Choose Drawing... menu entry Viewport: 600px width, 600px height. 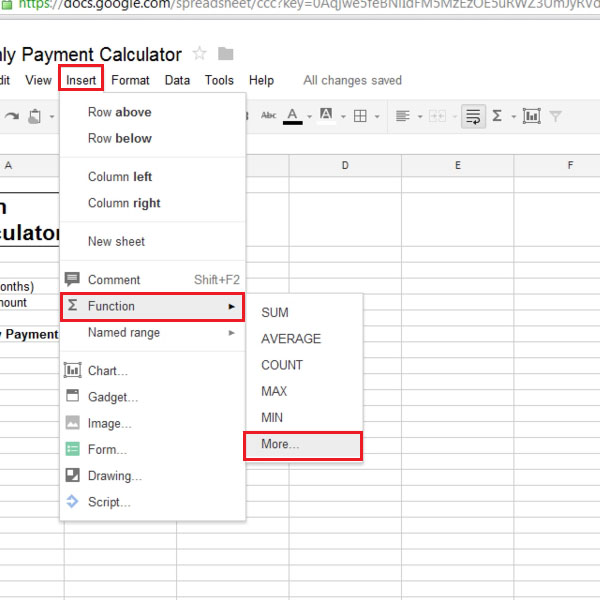point(153,476)
